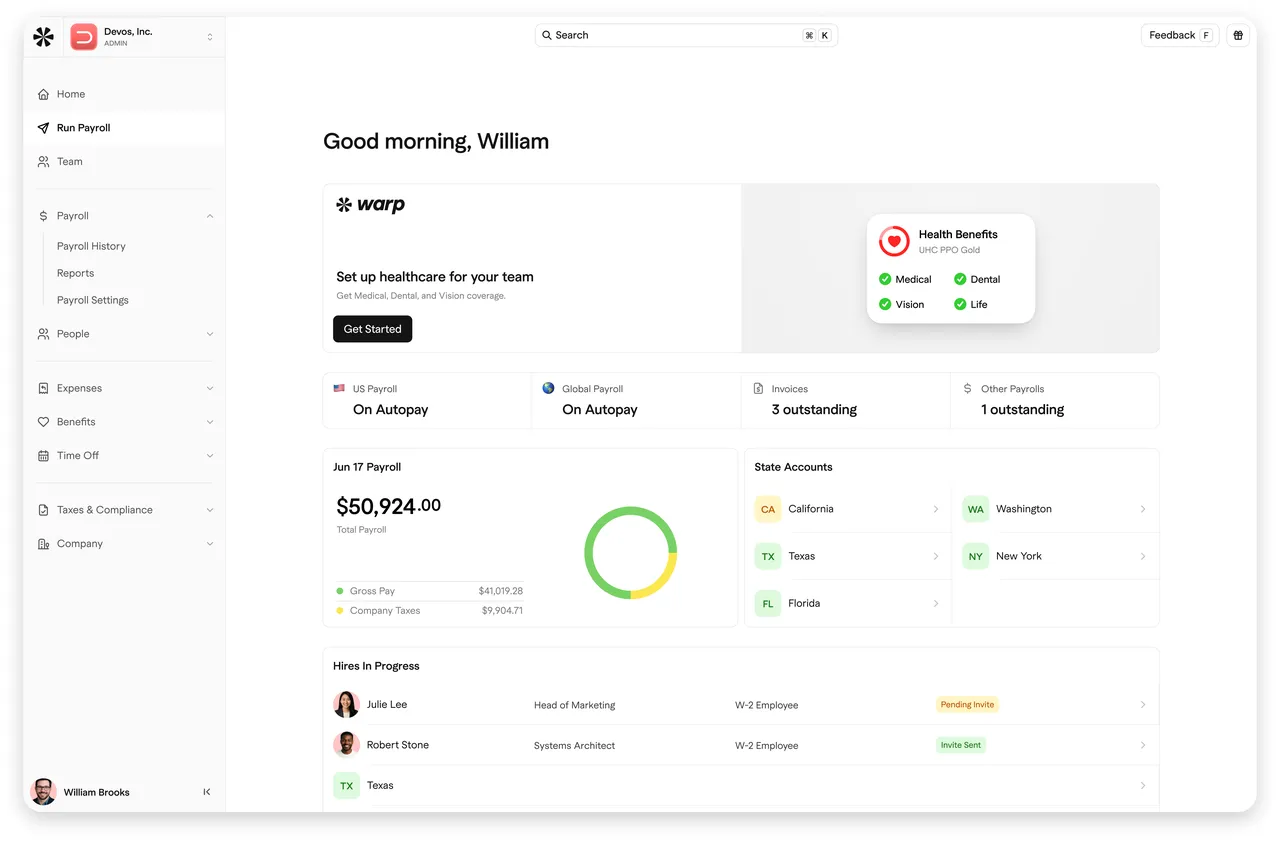Open Payroll History in sidebar

[91, 246]
